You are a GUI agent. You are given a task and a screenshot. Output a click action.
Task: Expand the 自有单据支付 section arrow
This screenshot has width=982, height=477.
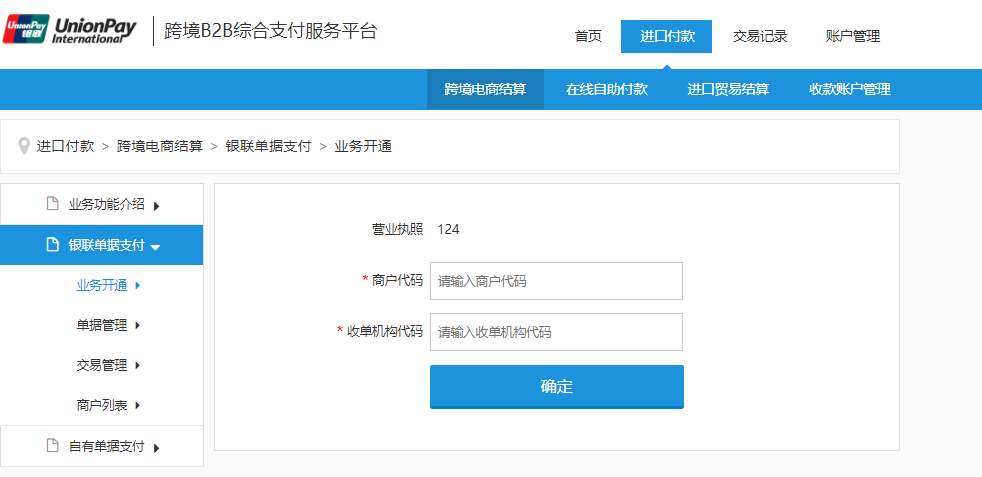[157, 448]
